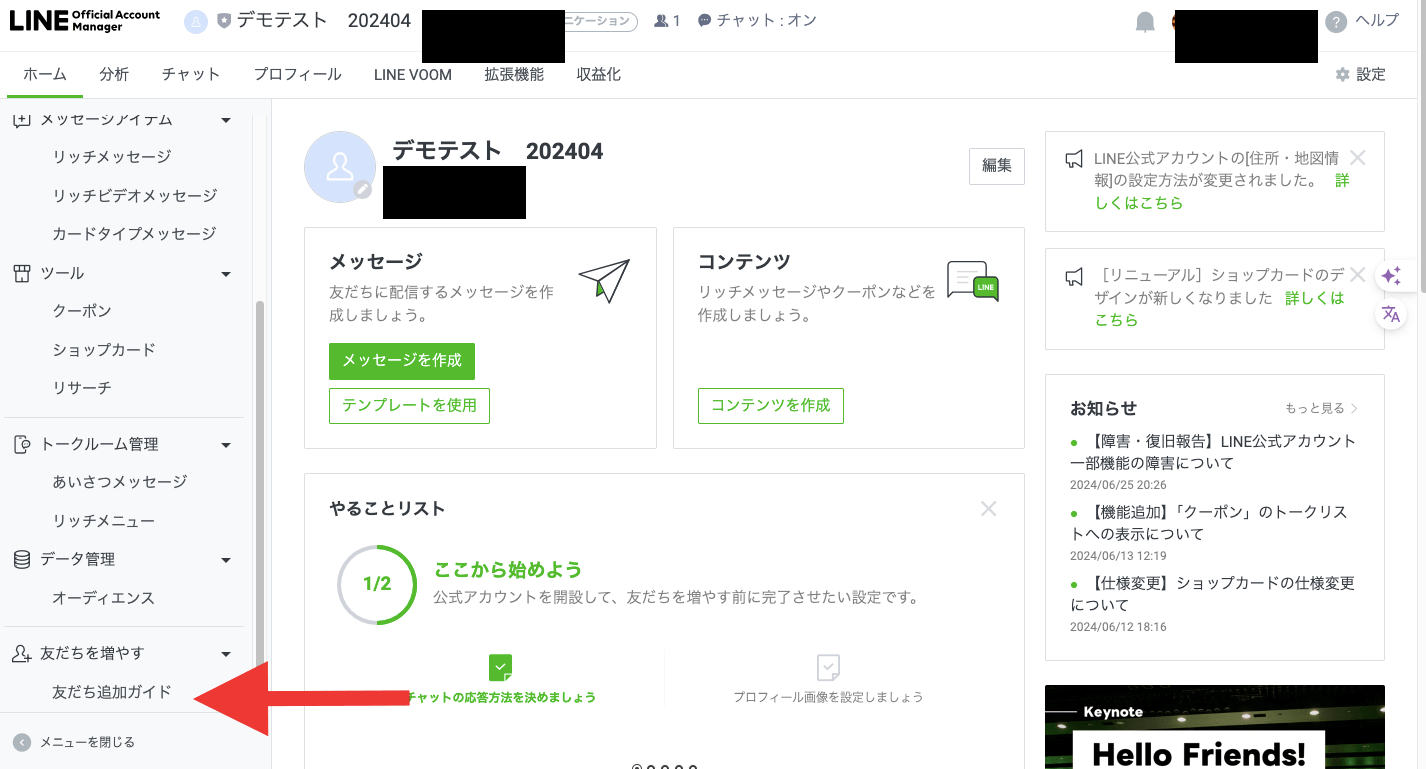Click the translate floating icon
This screenshot has height=769, width=1426.
1391,314
